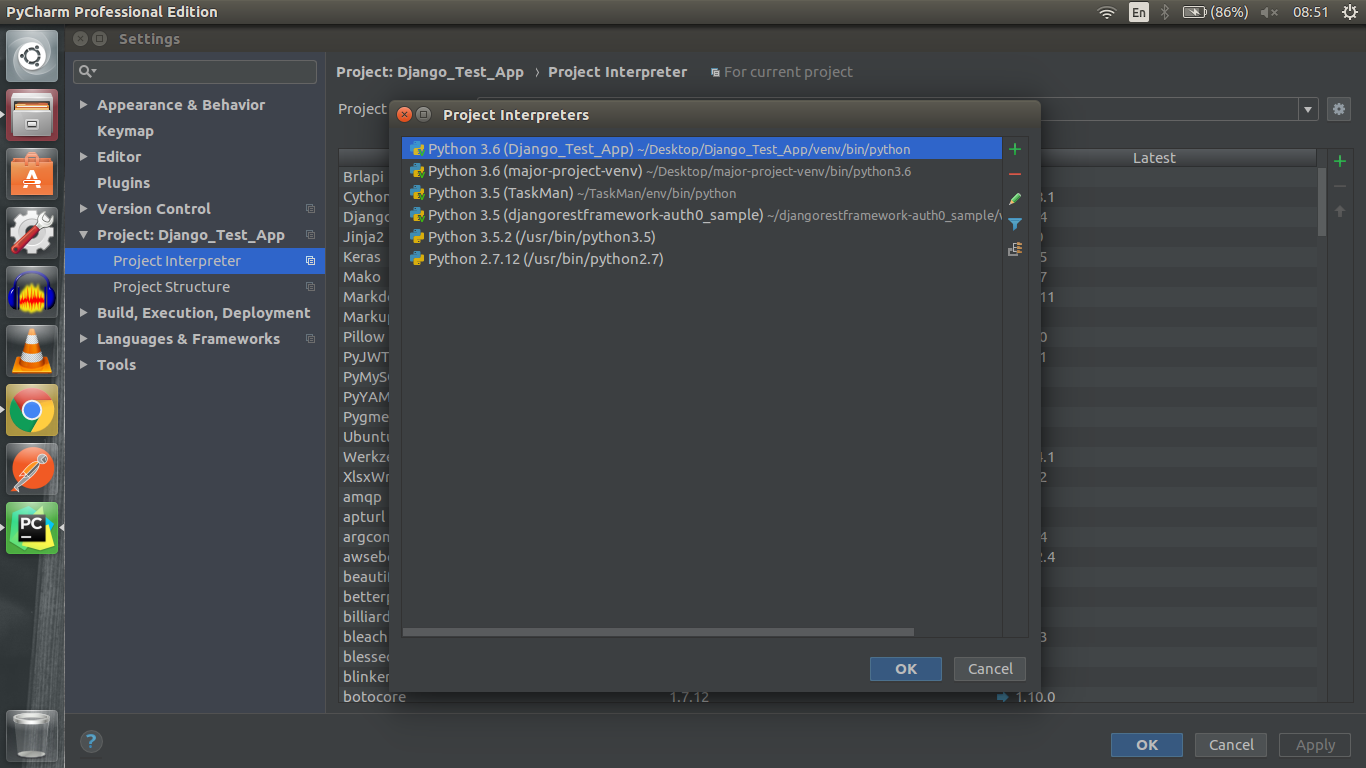1366x768 pixels.
Task: Click the blue filter funnel icon
Action: click(x=1015, y=224)
